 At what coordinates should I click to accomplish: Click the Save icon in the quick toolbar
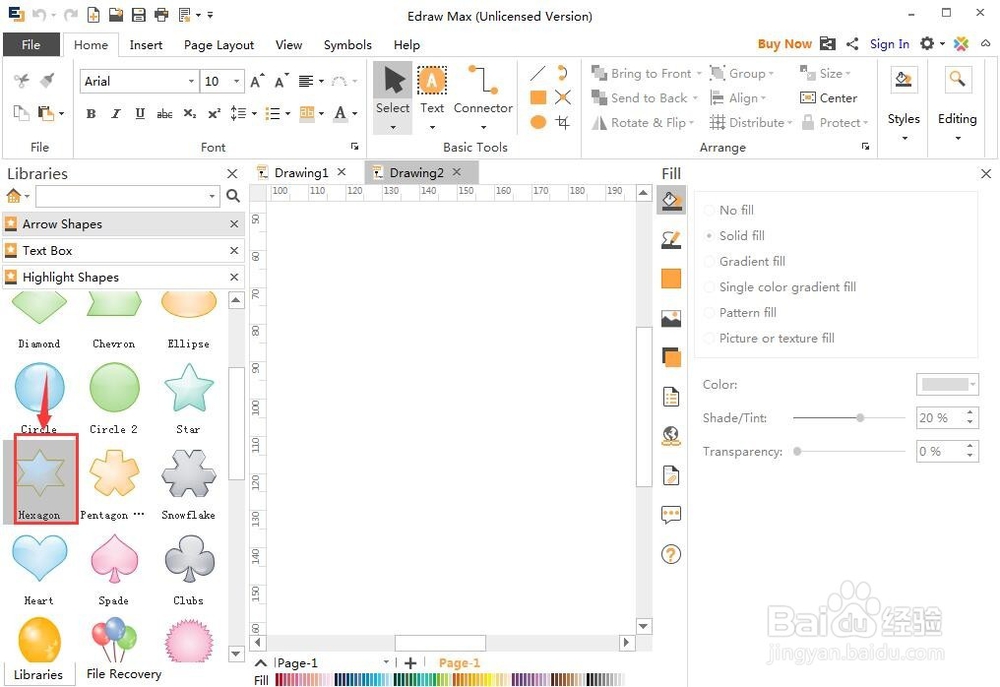[x=138, y=15]
